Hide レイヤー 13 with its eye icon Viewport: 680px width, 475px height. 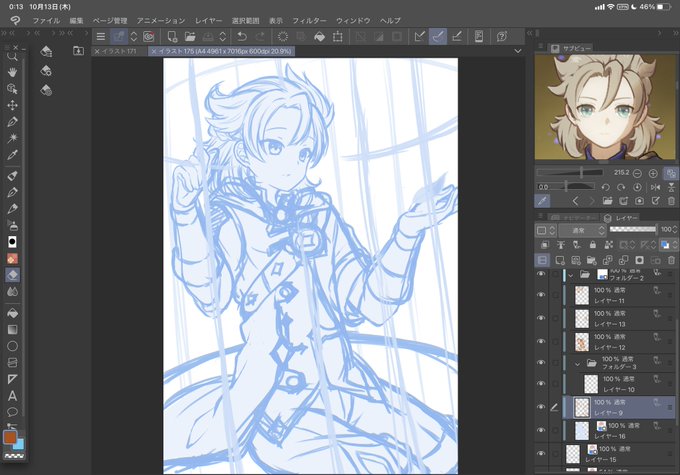[x=541, y=318]
